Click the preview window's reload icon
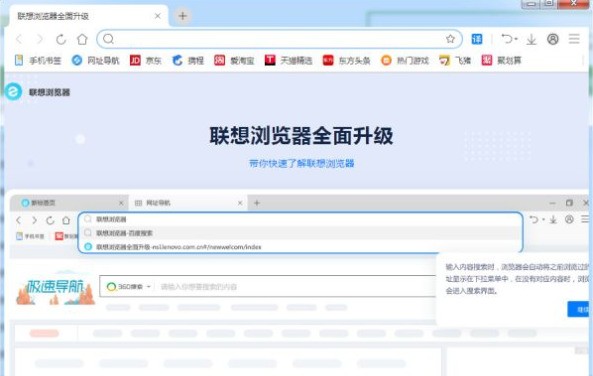Image resolution: width=593 pixels, height=376 pixels. [x=50, y=220]
